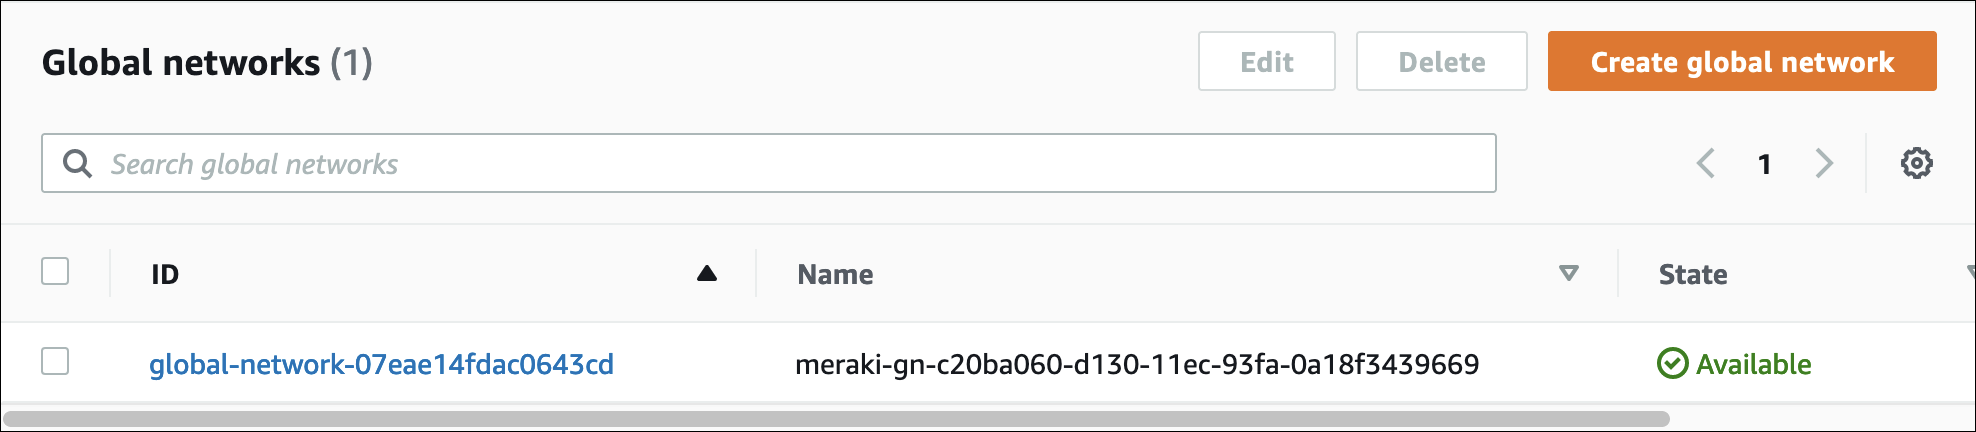The width and height of the screenshot is (1976, 432).
Task: Go to next page arrow
Action: 1824,163
